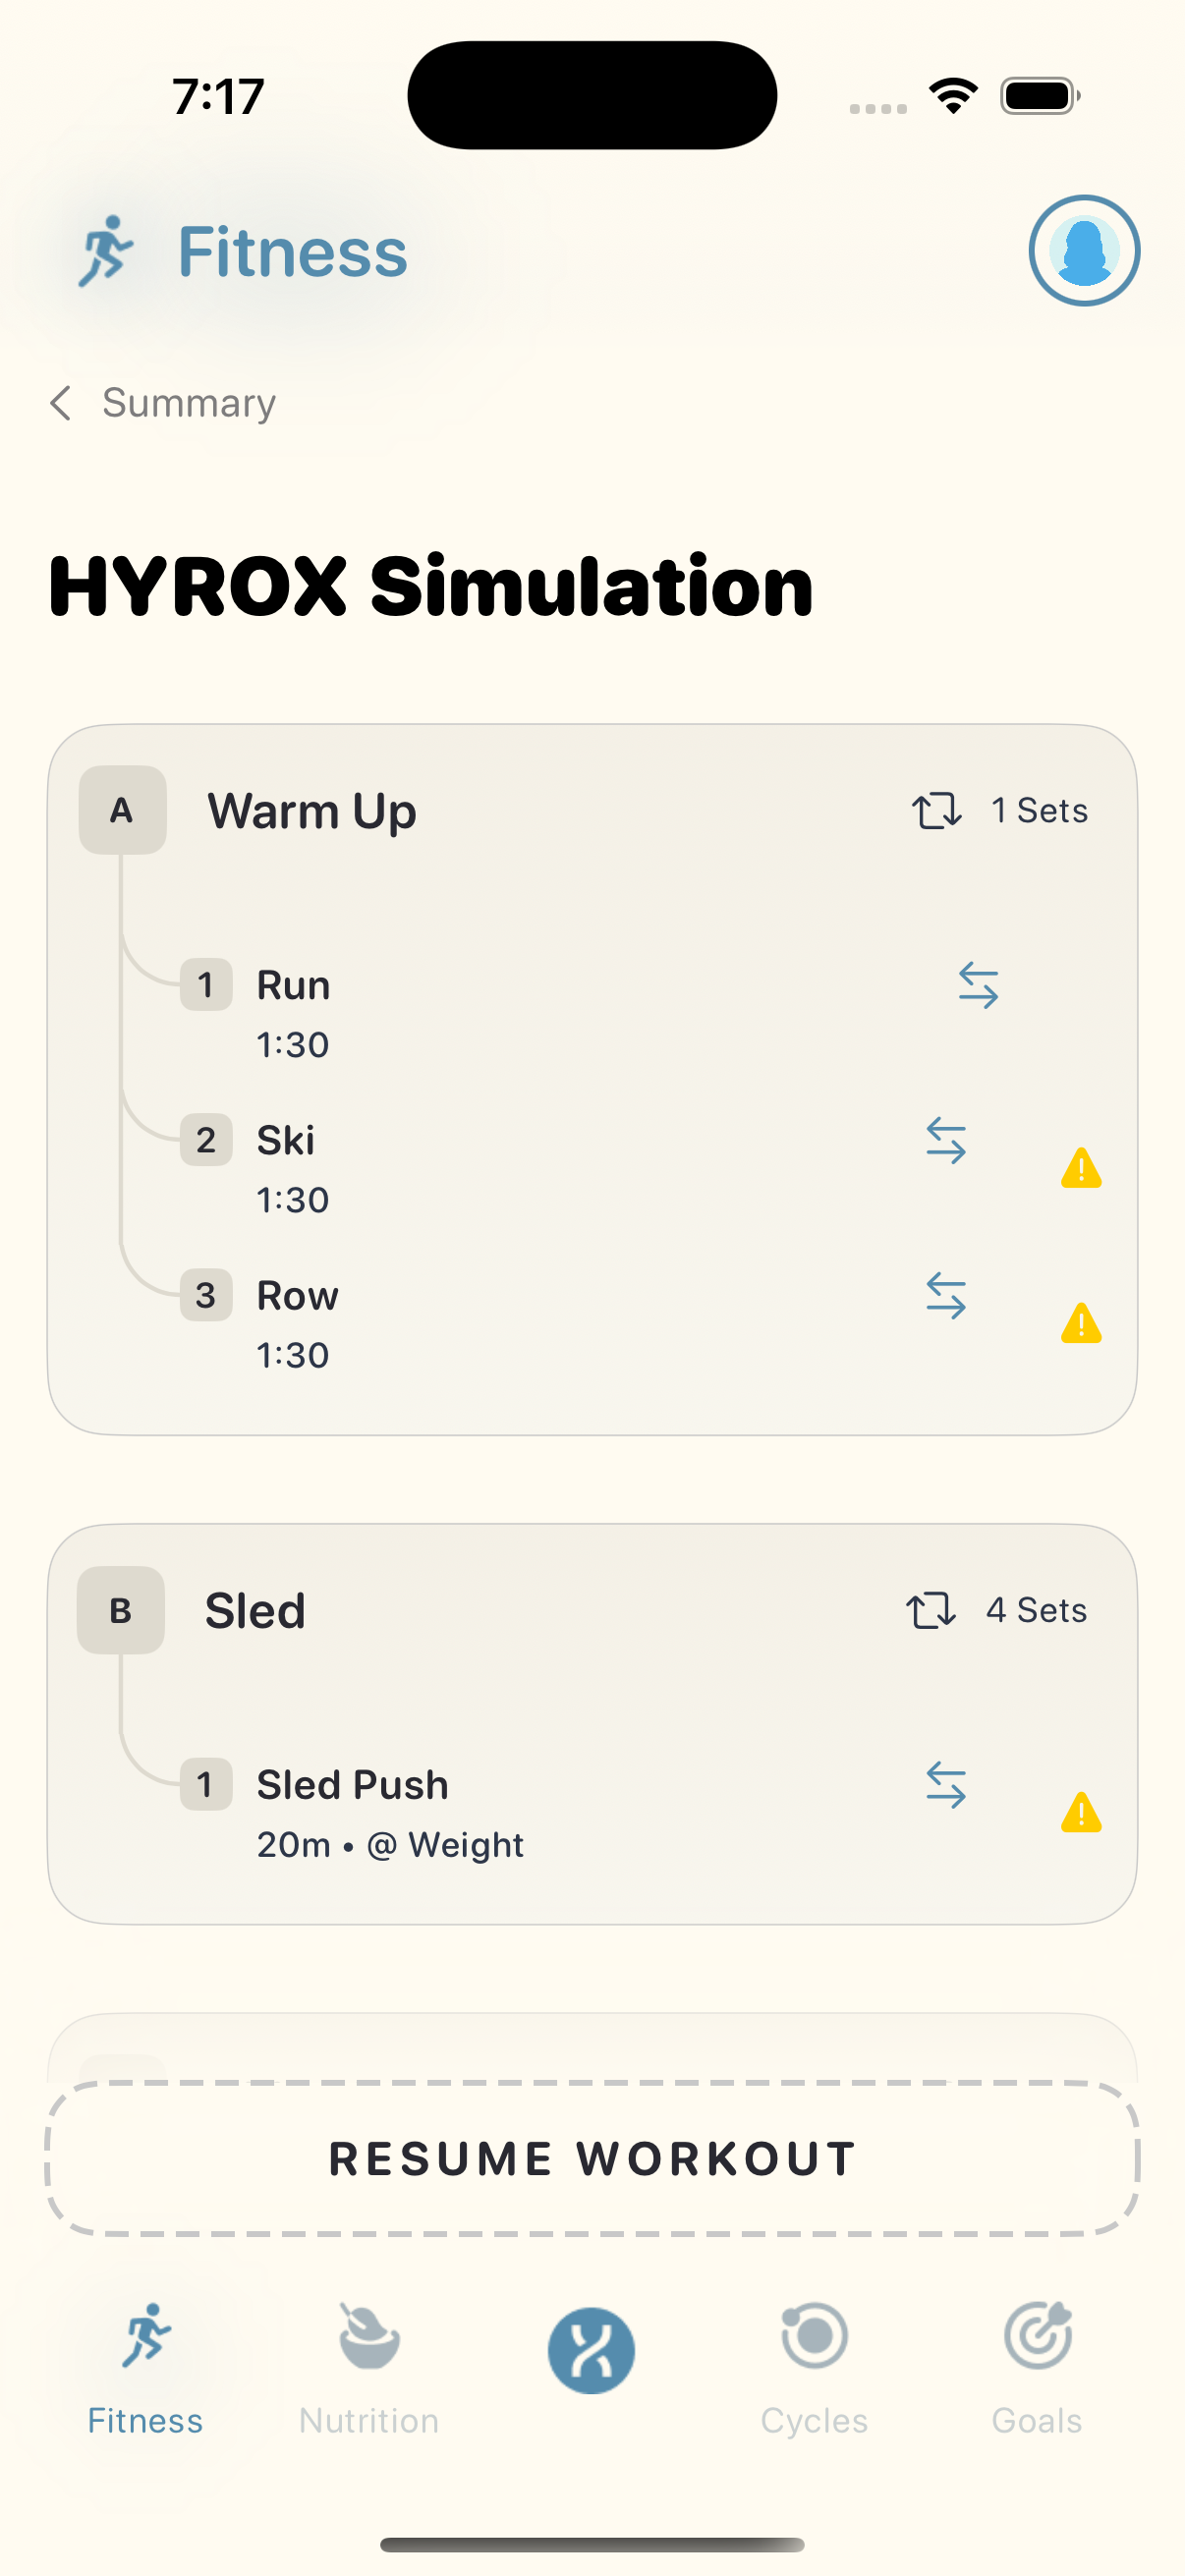Open the Sled Push exercise row

pyautogui.click(x=592, y=1813)
